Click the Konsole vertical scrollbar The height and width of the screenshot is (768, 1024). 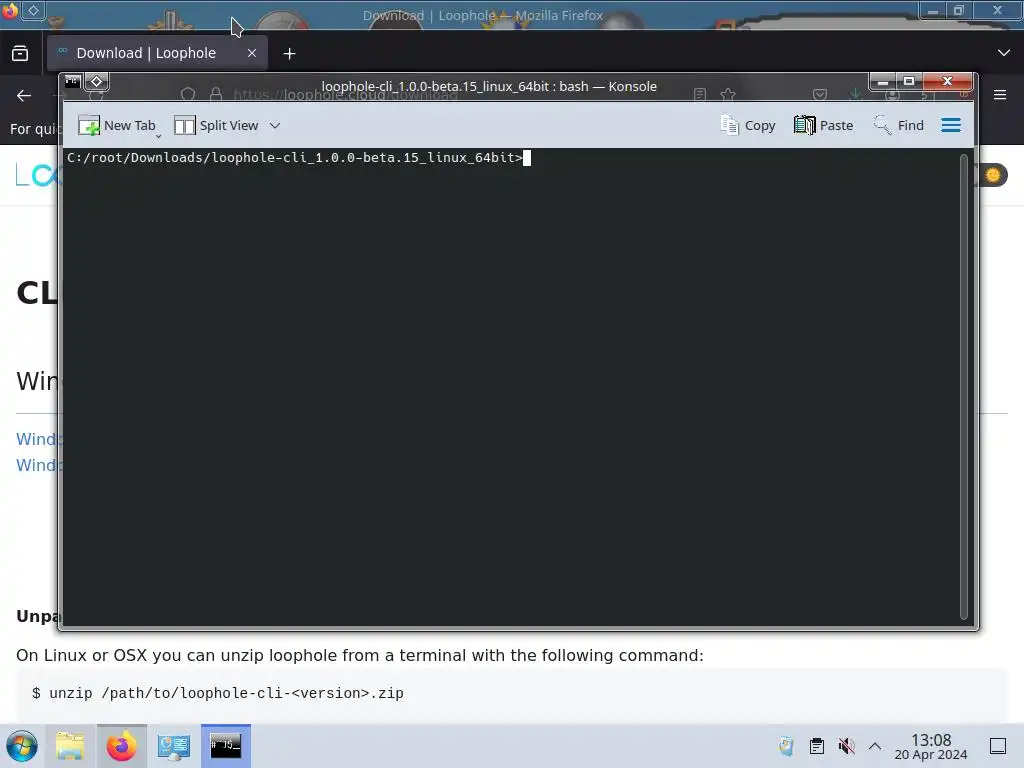point(963,386)
